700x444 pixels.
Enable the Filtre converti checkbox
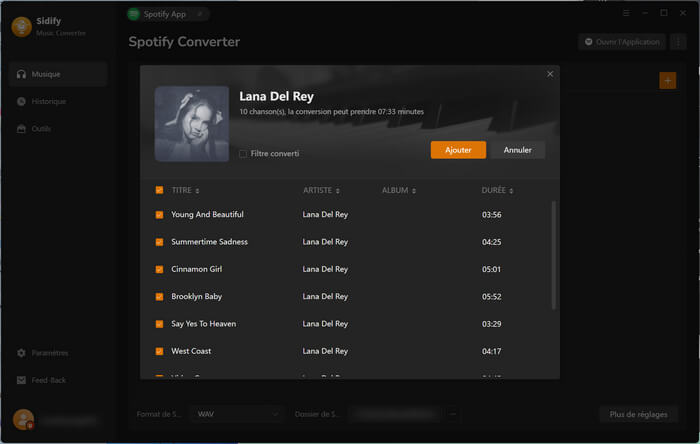coord(243,154)
